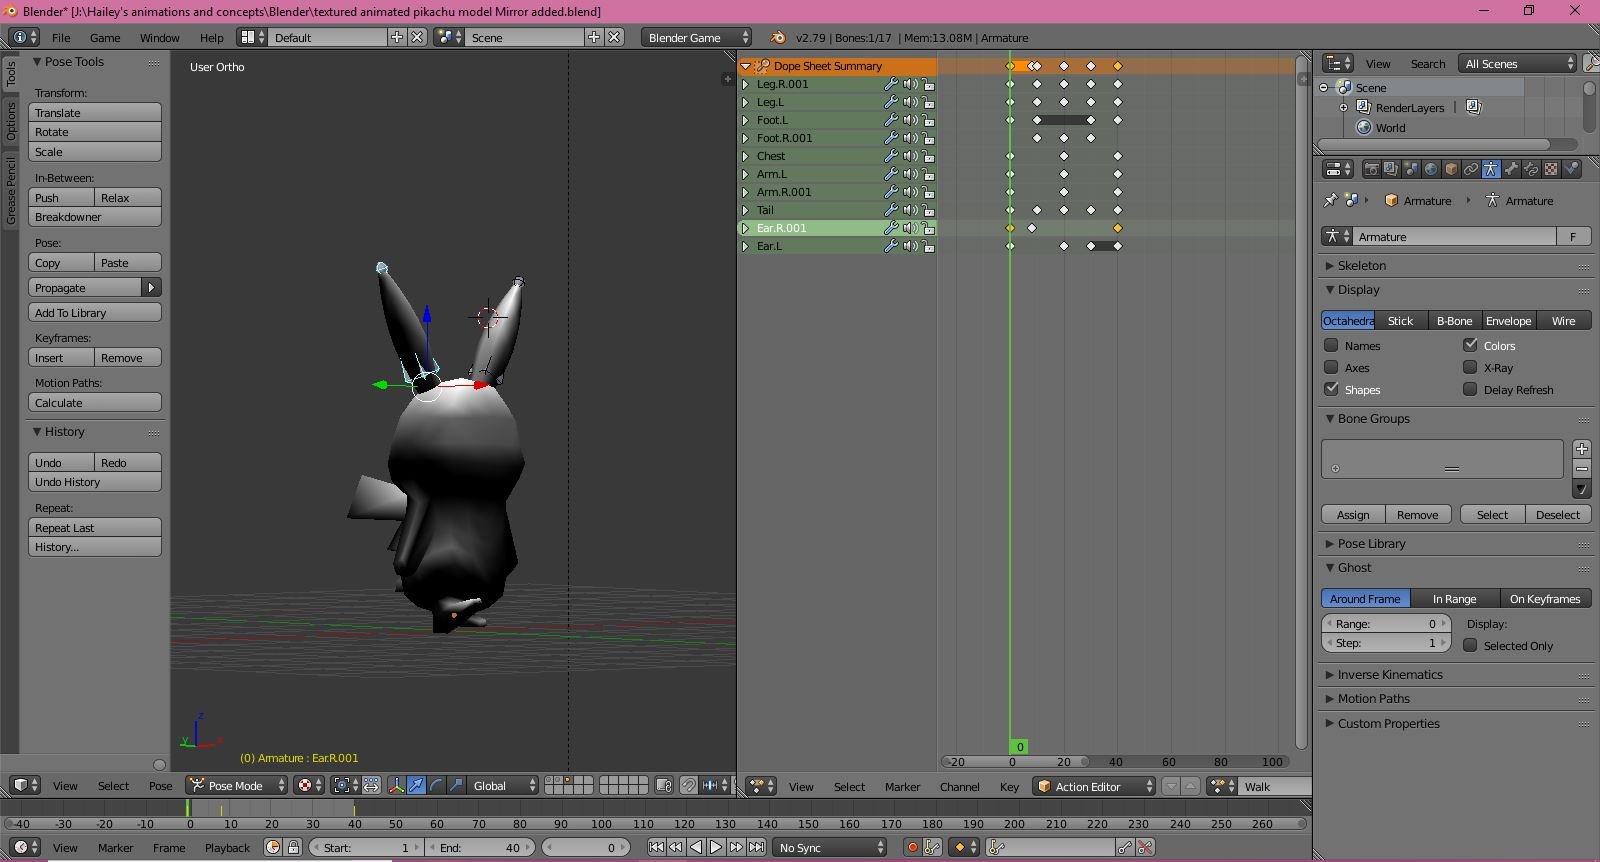
Task: Click the Breakdowner button
Action: (95, 217)
